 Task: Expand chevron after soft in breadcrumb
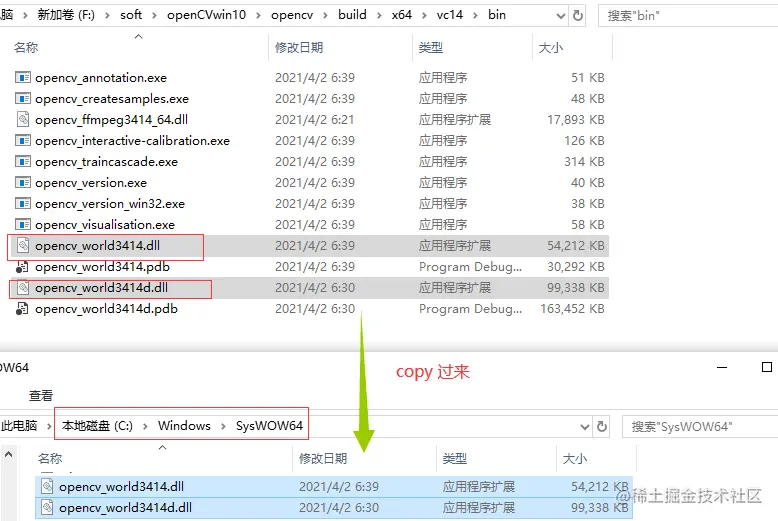click(154, 15)
